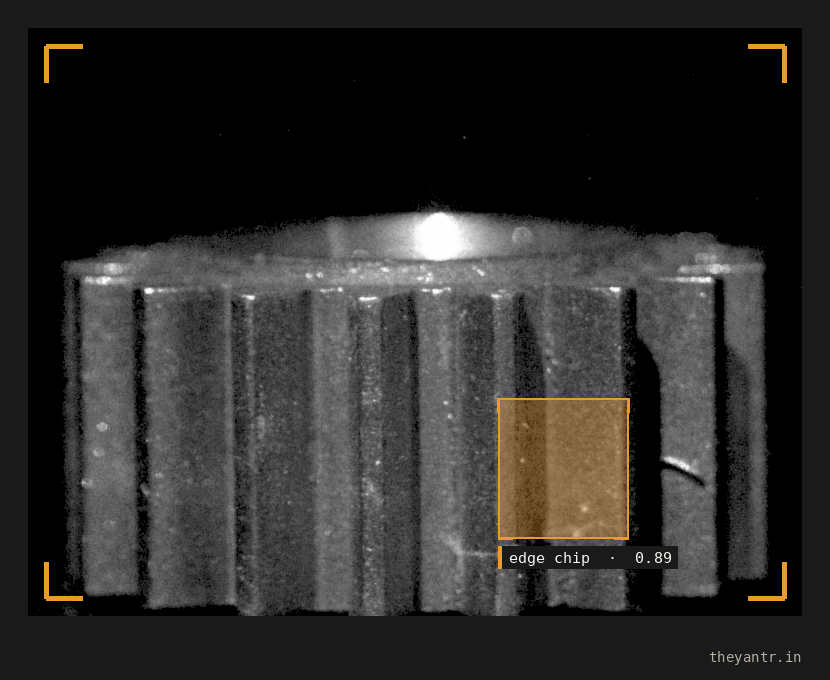Open the theyantr.in watermark link

pos(755,657)
